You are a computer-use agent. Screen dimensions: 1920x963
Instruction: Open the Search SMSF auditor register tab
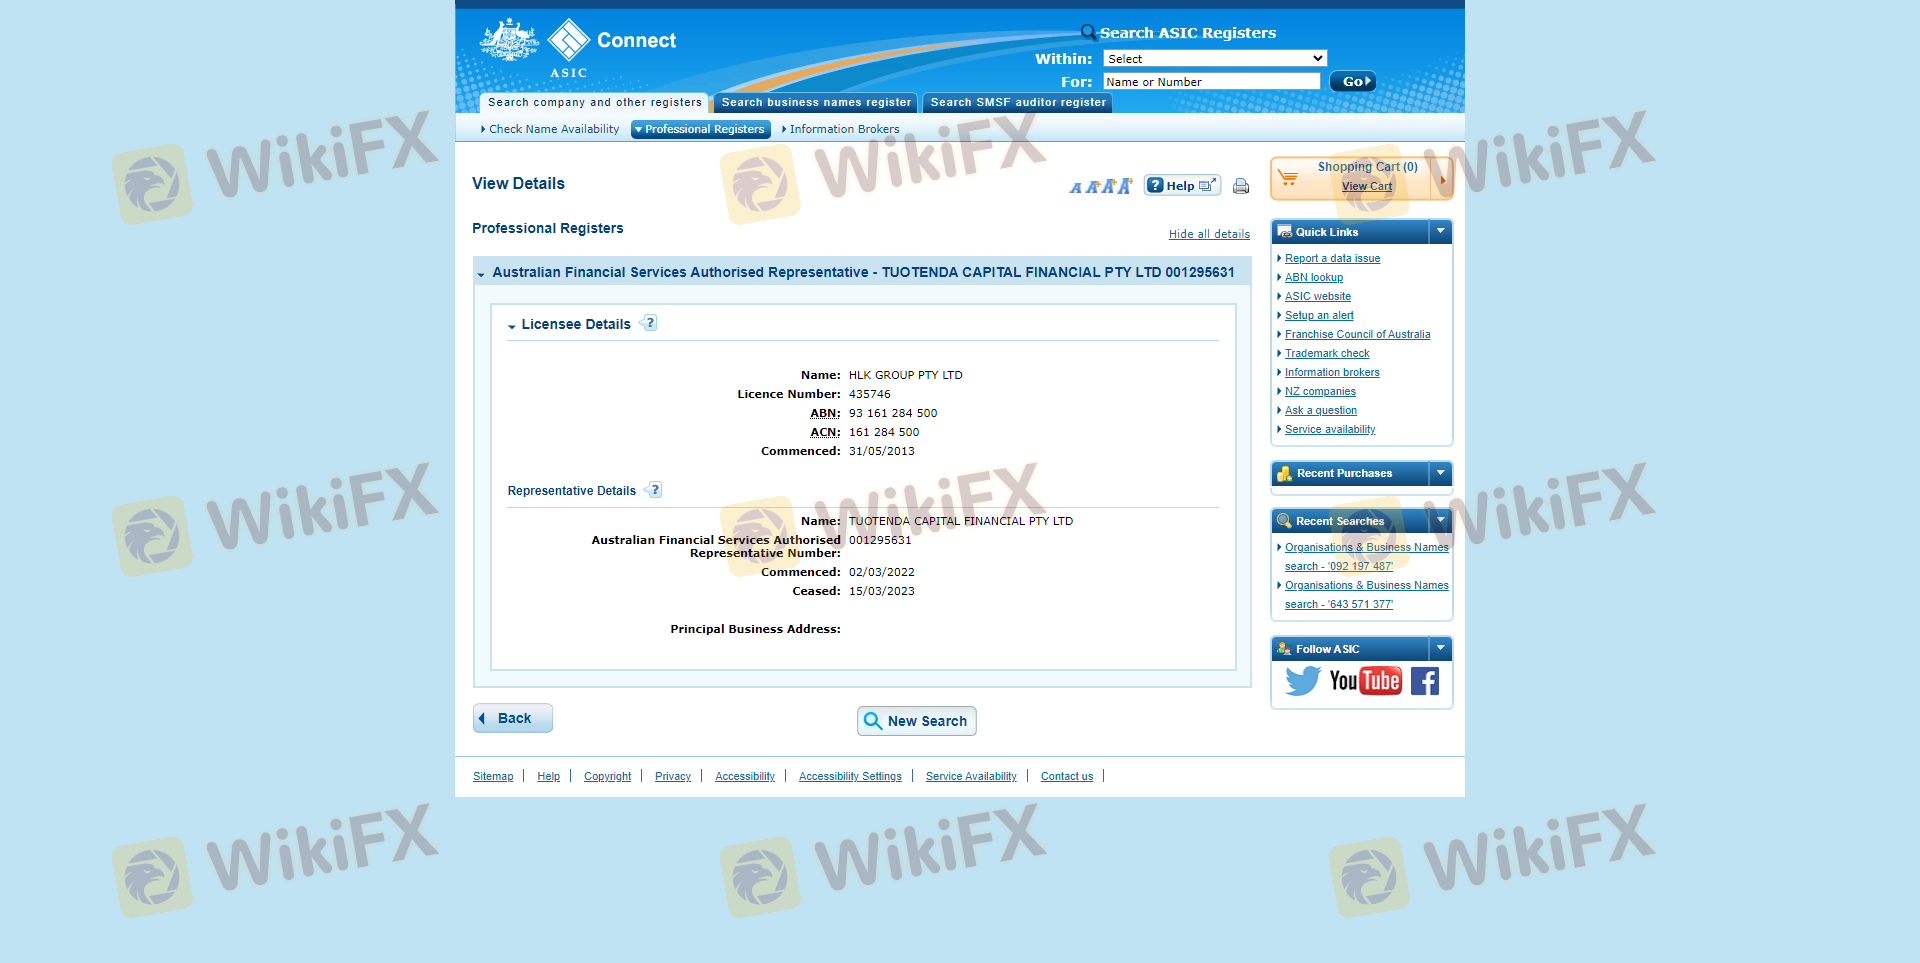point(1018,103)
